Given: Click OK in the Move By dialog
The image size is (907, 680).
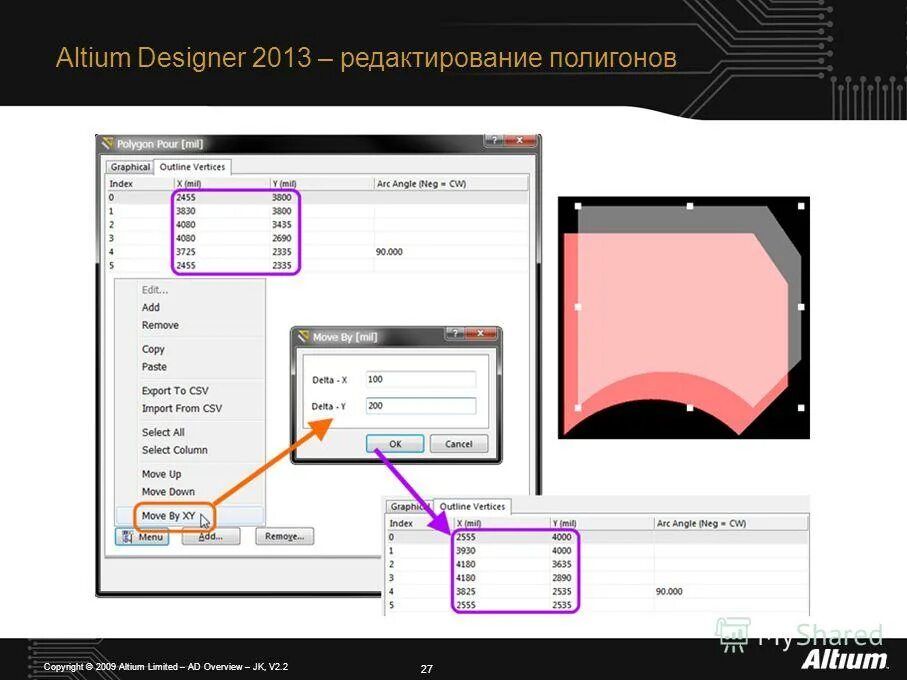Looking at the screenshot, I should click(394, 443).
